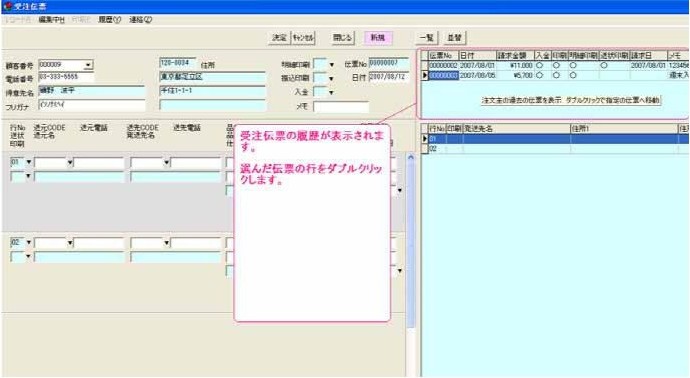Click the 決定 button
Image resolution: width=690 pixels, height=378 pixels.
[279, 38]
